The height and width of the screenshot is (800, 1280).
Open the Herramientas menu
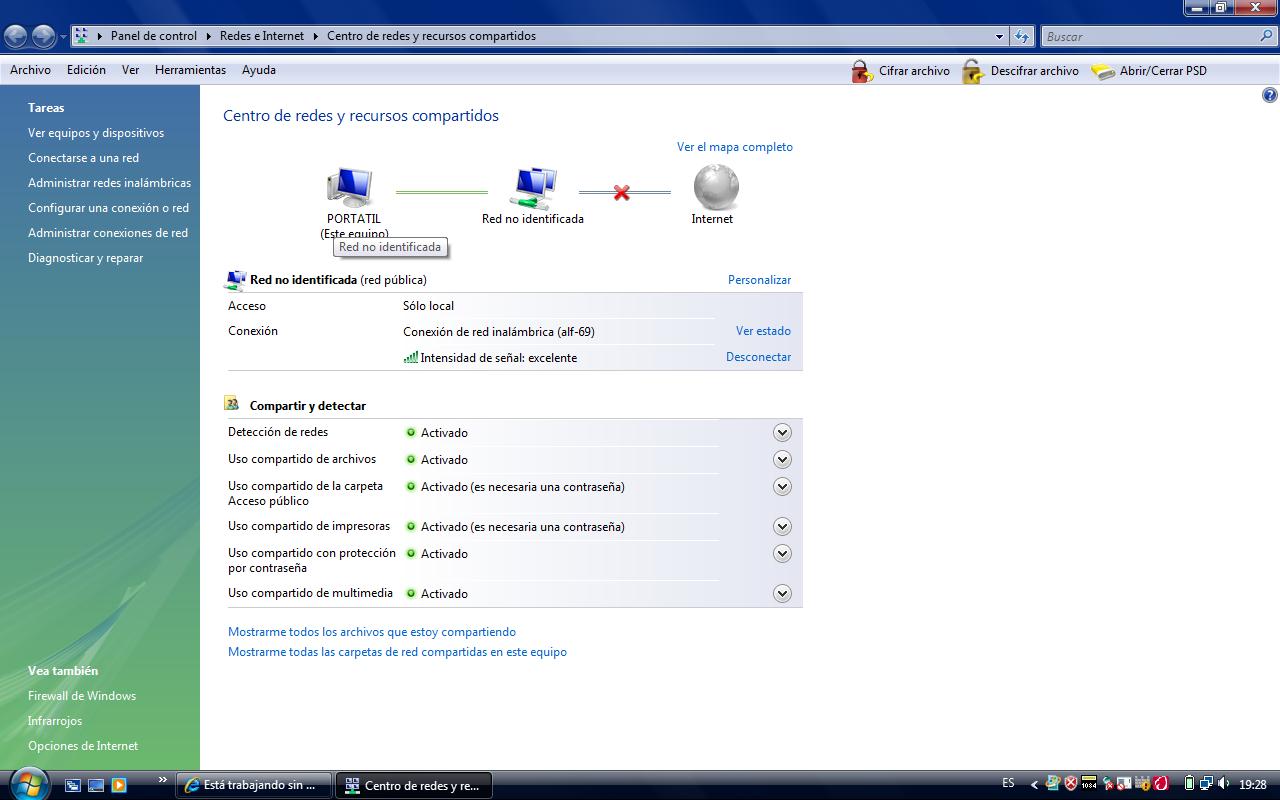click(x=190, y=70)
